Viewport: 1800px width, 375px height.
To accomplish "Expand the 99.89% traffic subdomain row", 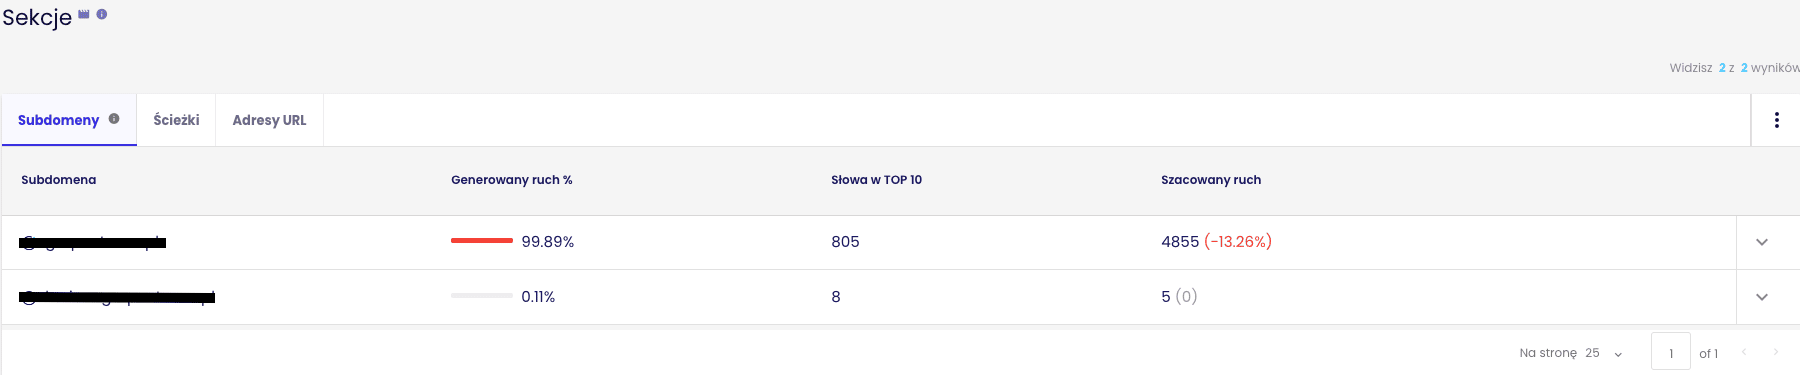I will point(1762,242).
